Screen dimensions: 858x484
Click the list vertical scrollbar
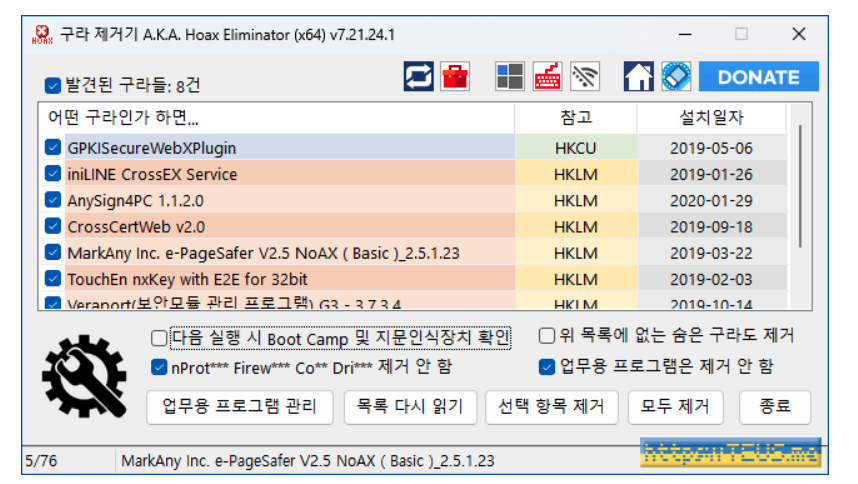click(x=800, y=186)
